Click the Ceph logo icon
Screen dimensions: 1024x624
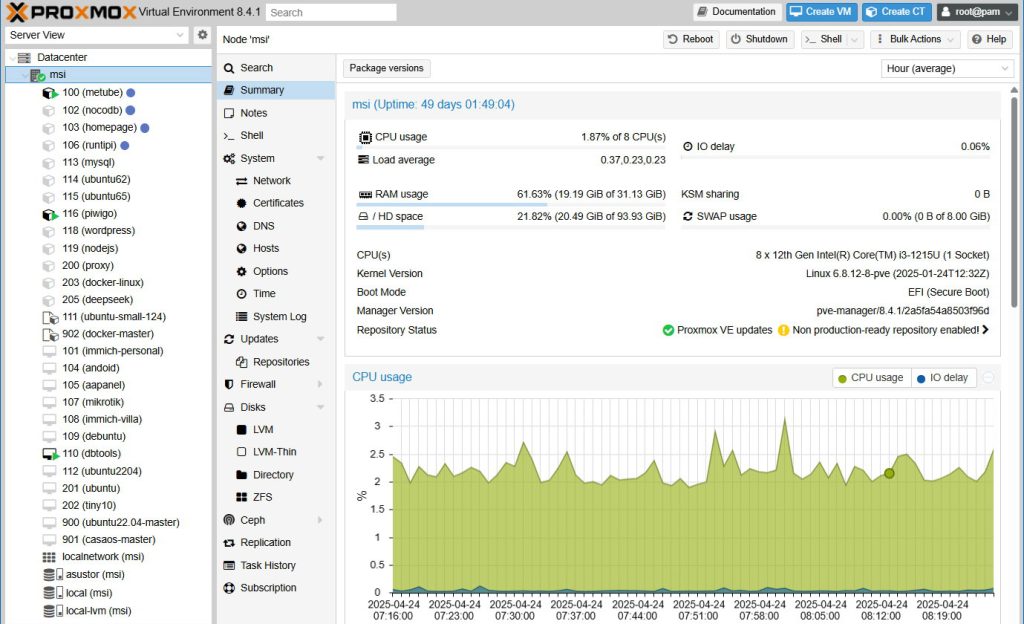(229, 520)
